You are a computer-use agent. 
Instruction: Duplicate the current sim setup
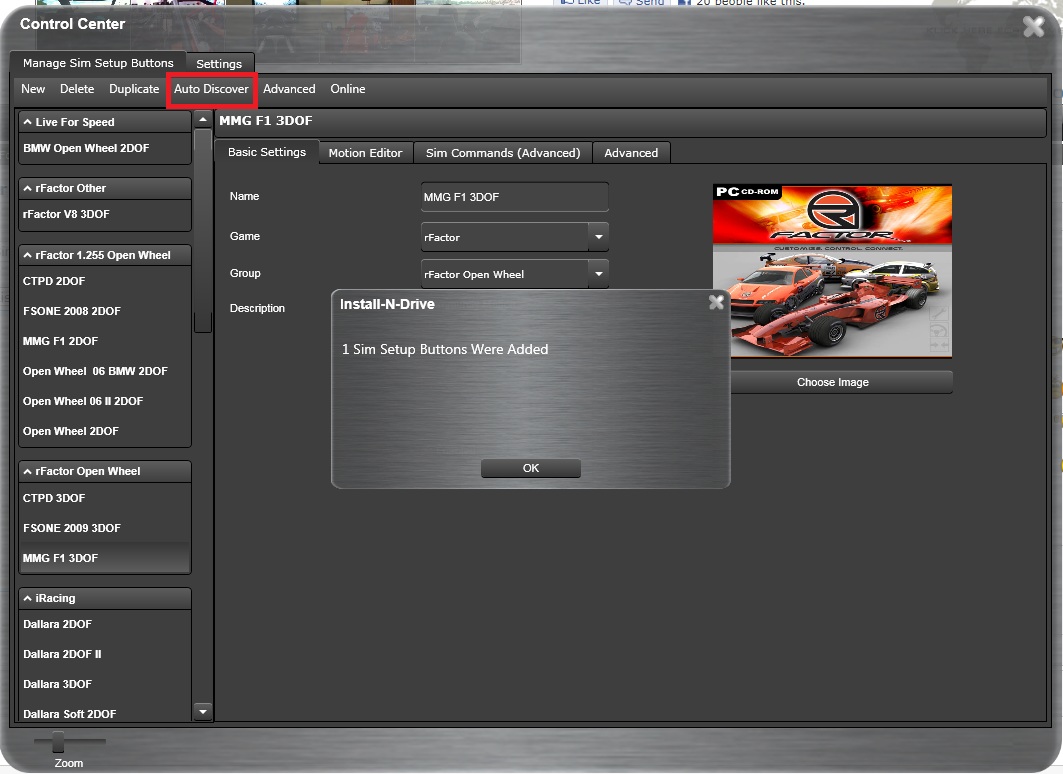click(133, 89)
